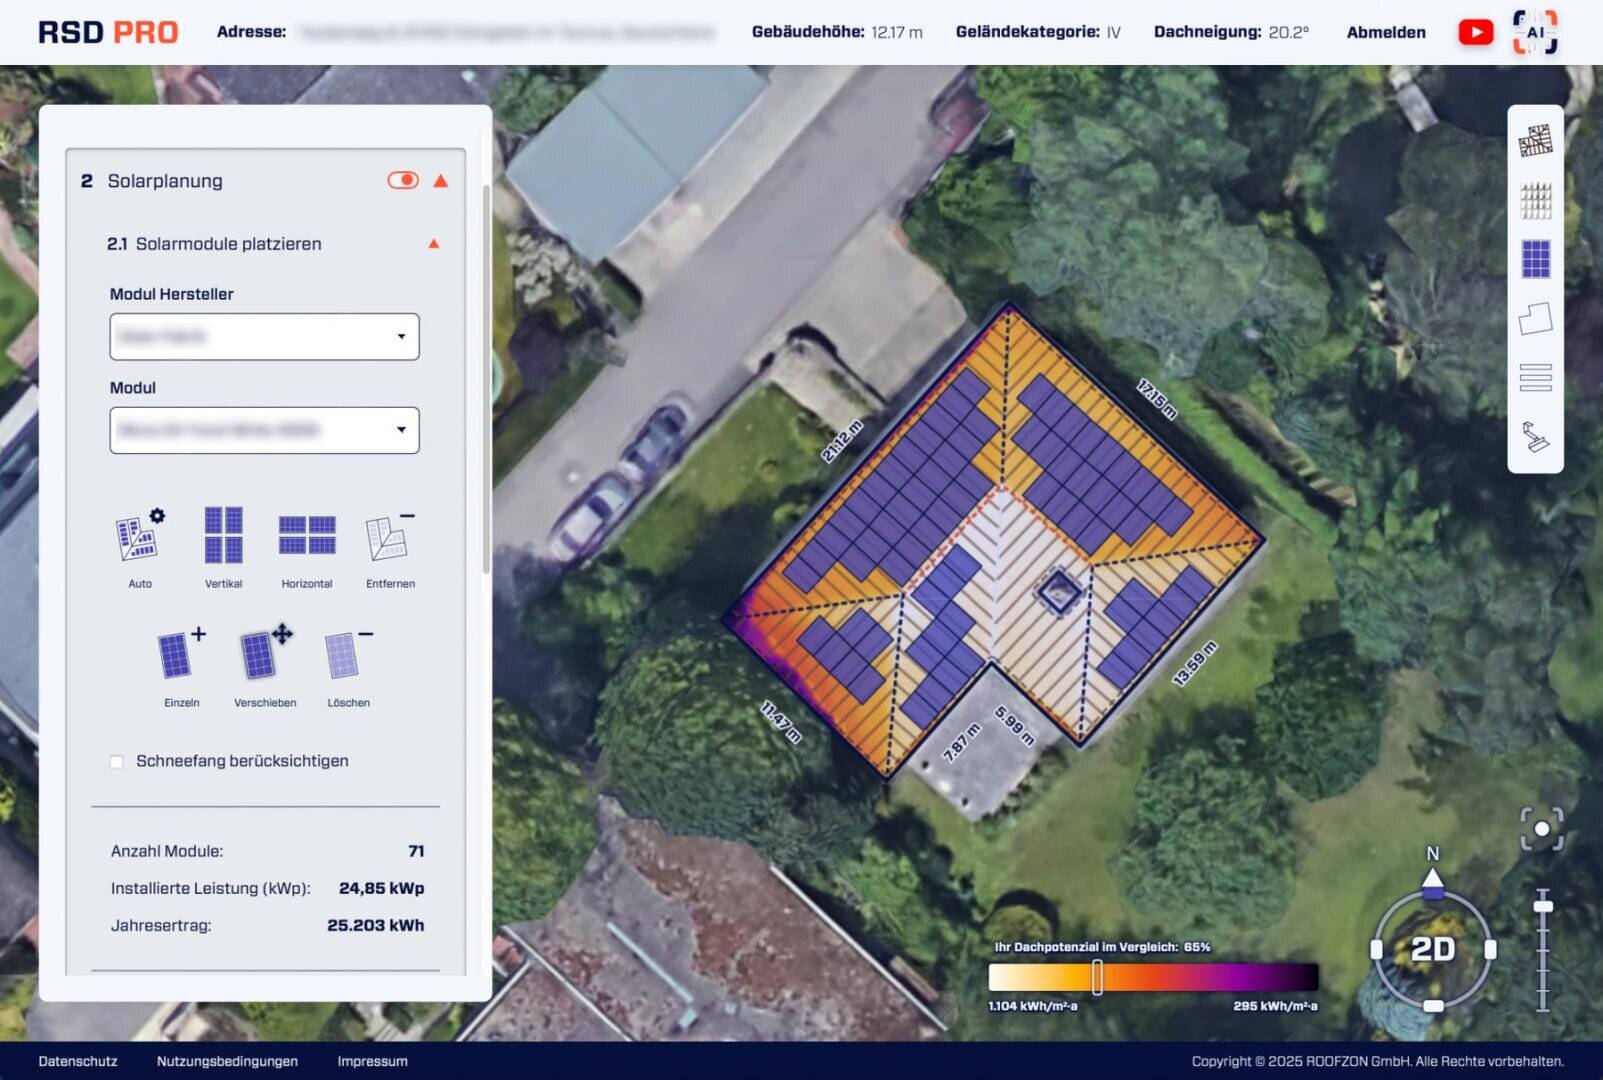
Task: Open the Modul Hersteller dropdown
Action: tap(263, 337)
